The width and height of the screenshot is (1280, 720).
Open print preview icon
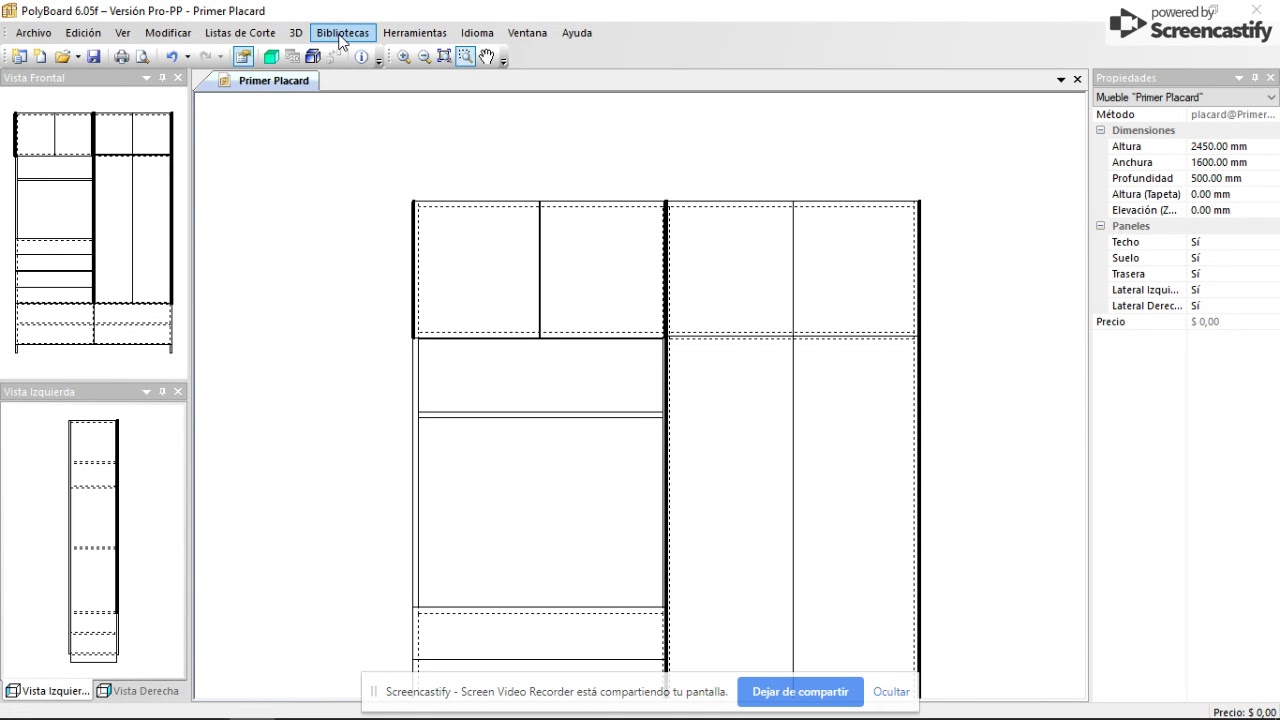tap(142, 57)
